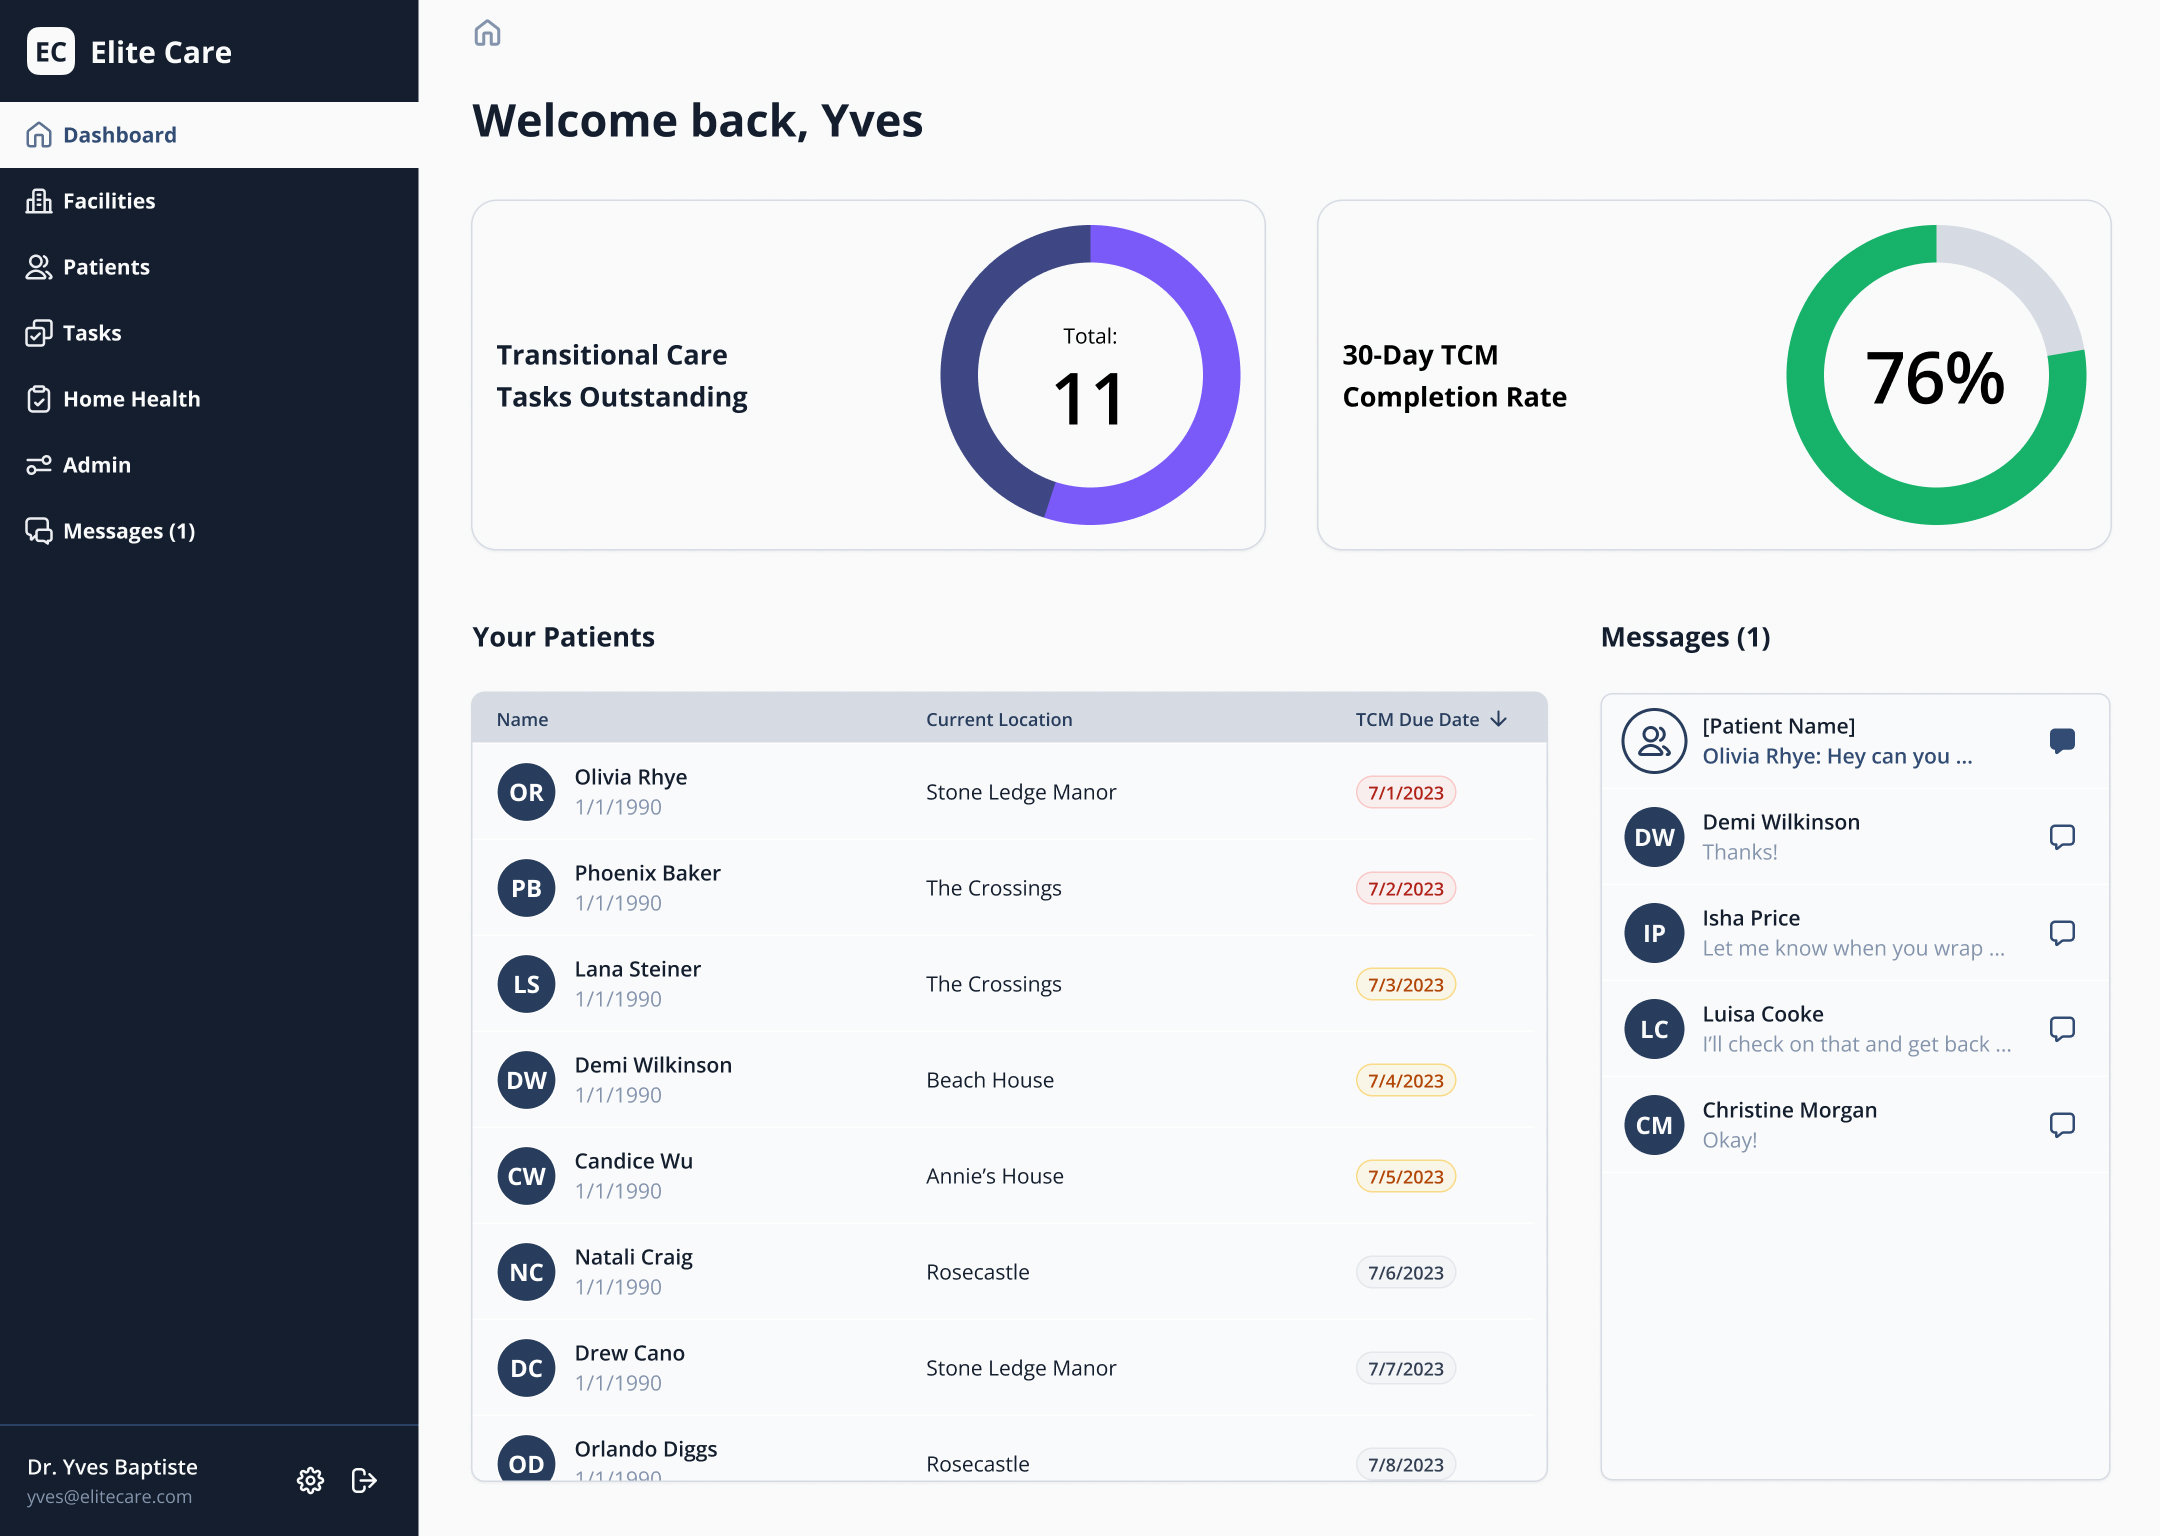The image size is (2160, 1536).
Task: Click the Messages chat bubble icon in sidebar
Action: (x=39, y=530)
